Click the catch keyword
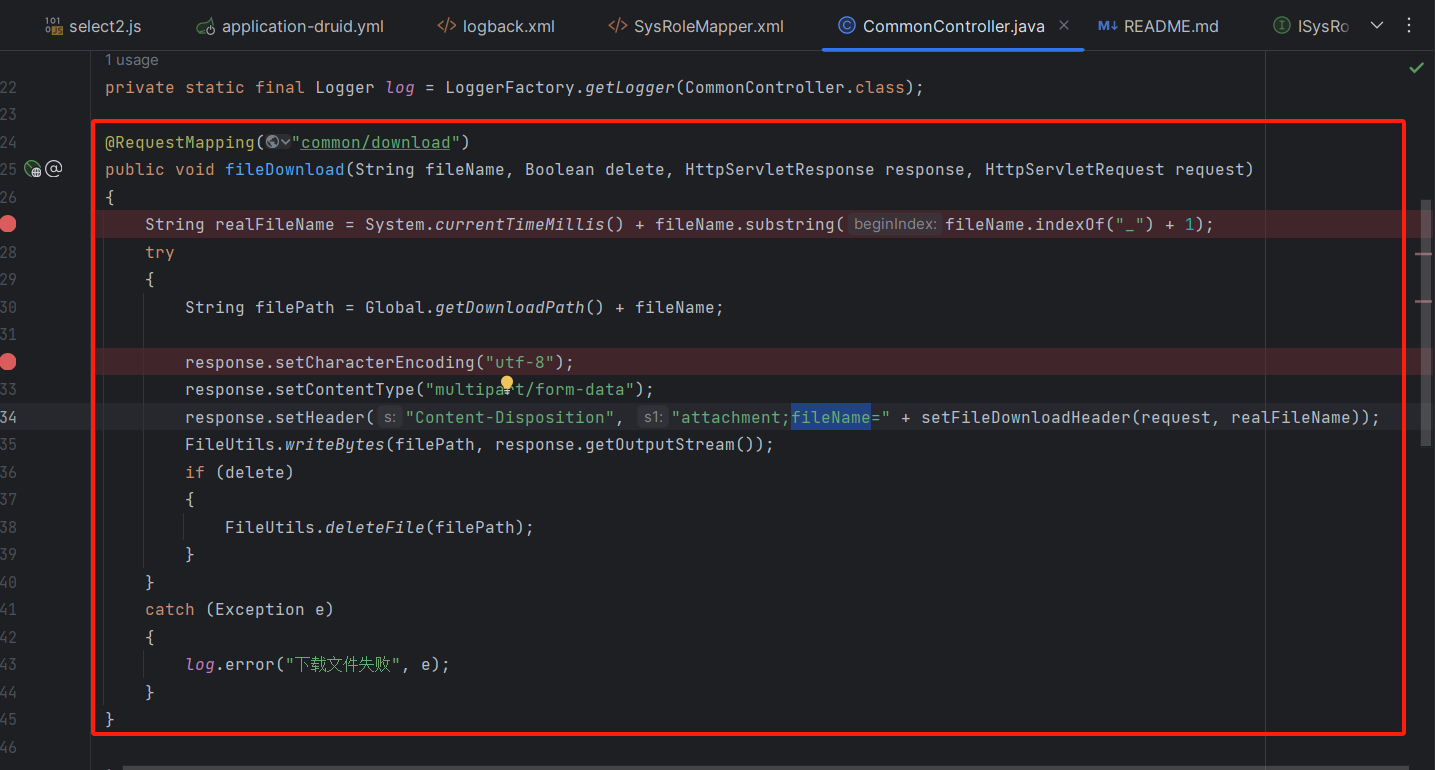Image resolution: width=1435 pixels, height=770 pixels. [170, 609]
